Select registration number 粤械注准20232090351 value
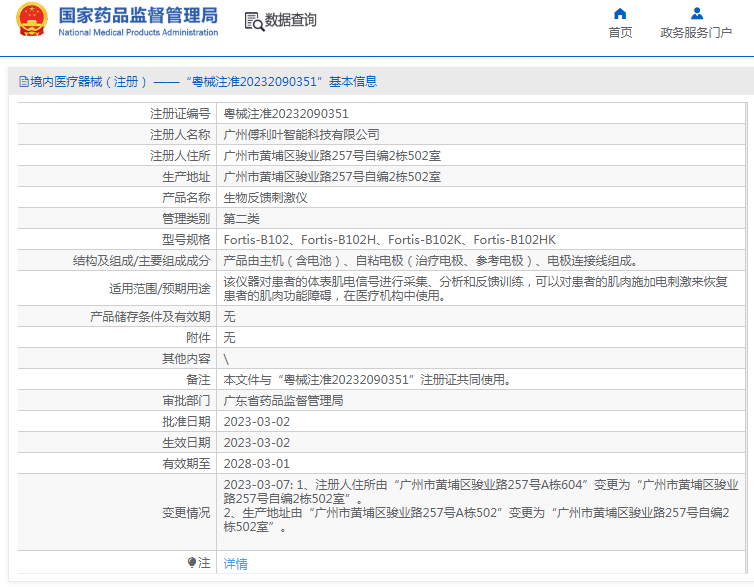The height and width of the screenshot is (587, 754). [x=286, y=114]
